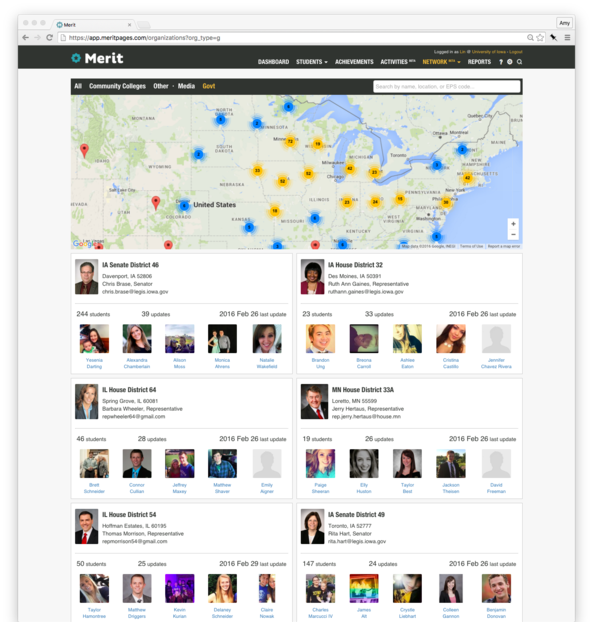Click the yellow cluster marker labeled 18

[275, 211]
